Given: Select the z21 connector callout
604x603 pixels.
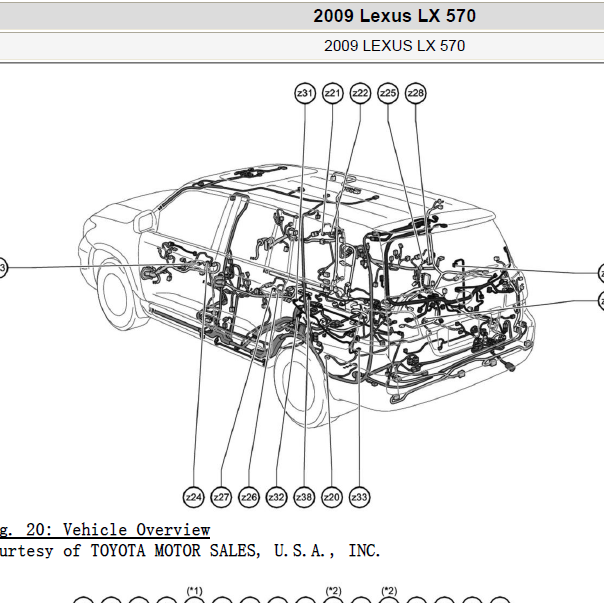Looking at the screenshot, I should (332, 93).
